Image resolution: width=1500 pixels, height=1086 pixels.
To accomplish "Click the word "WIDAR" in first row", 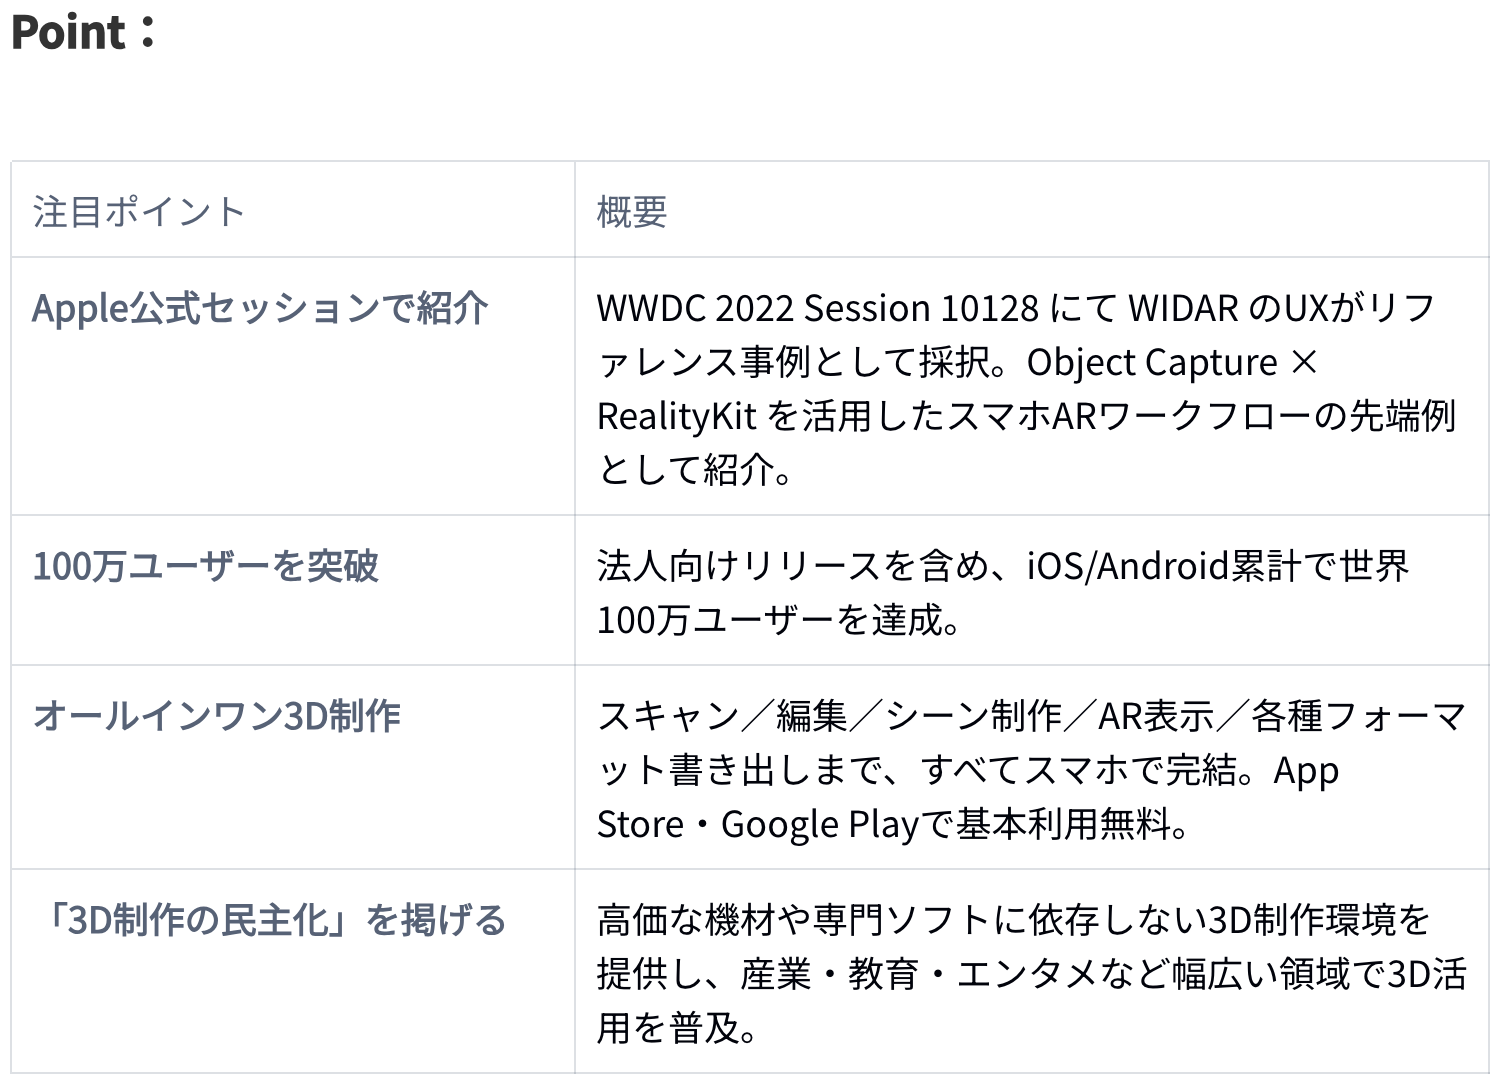I will coord(1182,308).
